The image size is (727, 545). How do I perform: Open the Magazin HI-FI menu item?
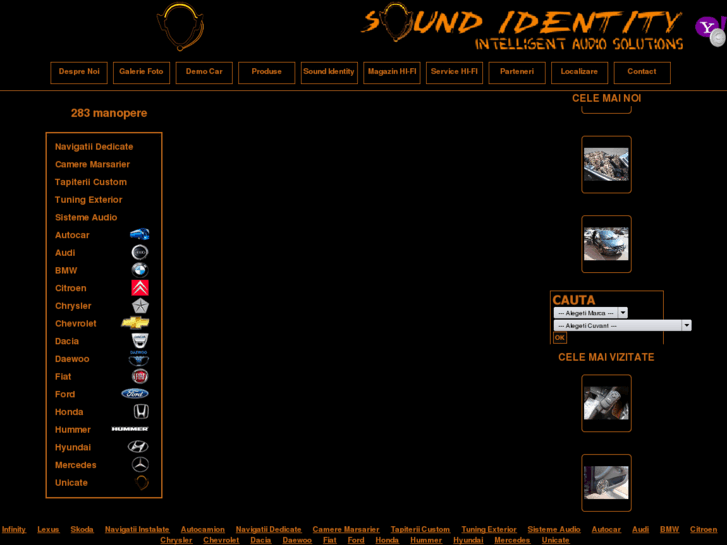point(392,72)
